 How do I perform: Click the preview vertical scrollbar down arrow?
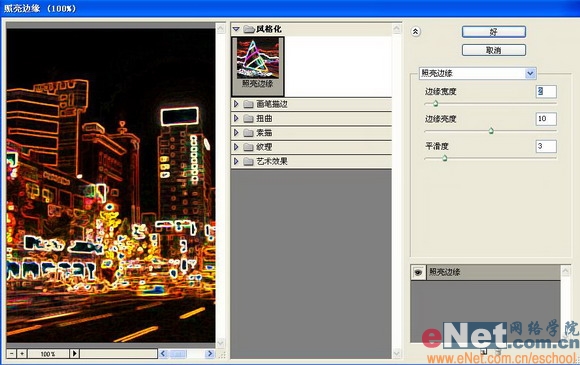pos(221,343)
